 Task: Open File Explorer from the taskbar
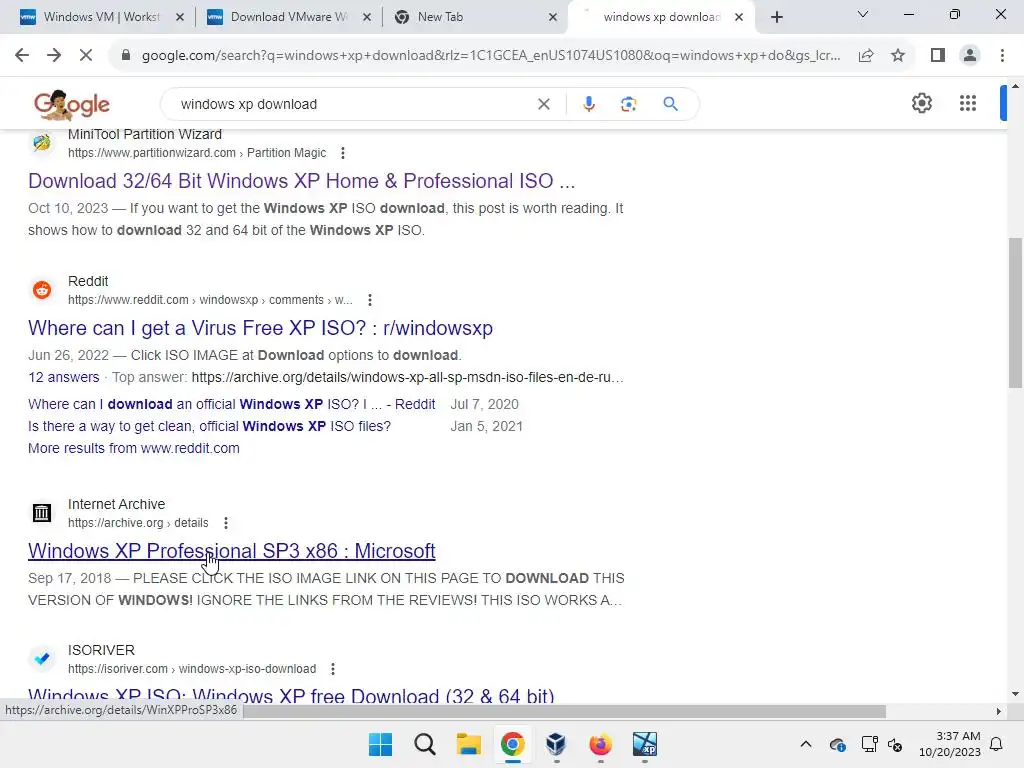pos(468,744)
